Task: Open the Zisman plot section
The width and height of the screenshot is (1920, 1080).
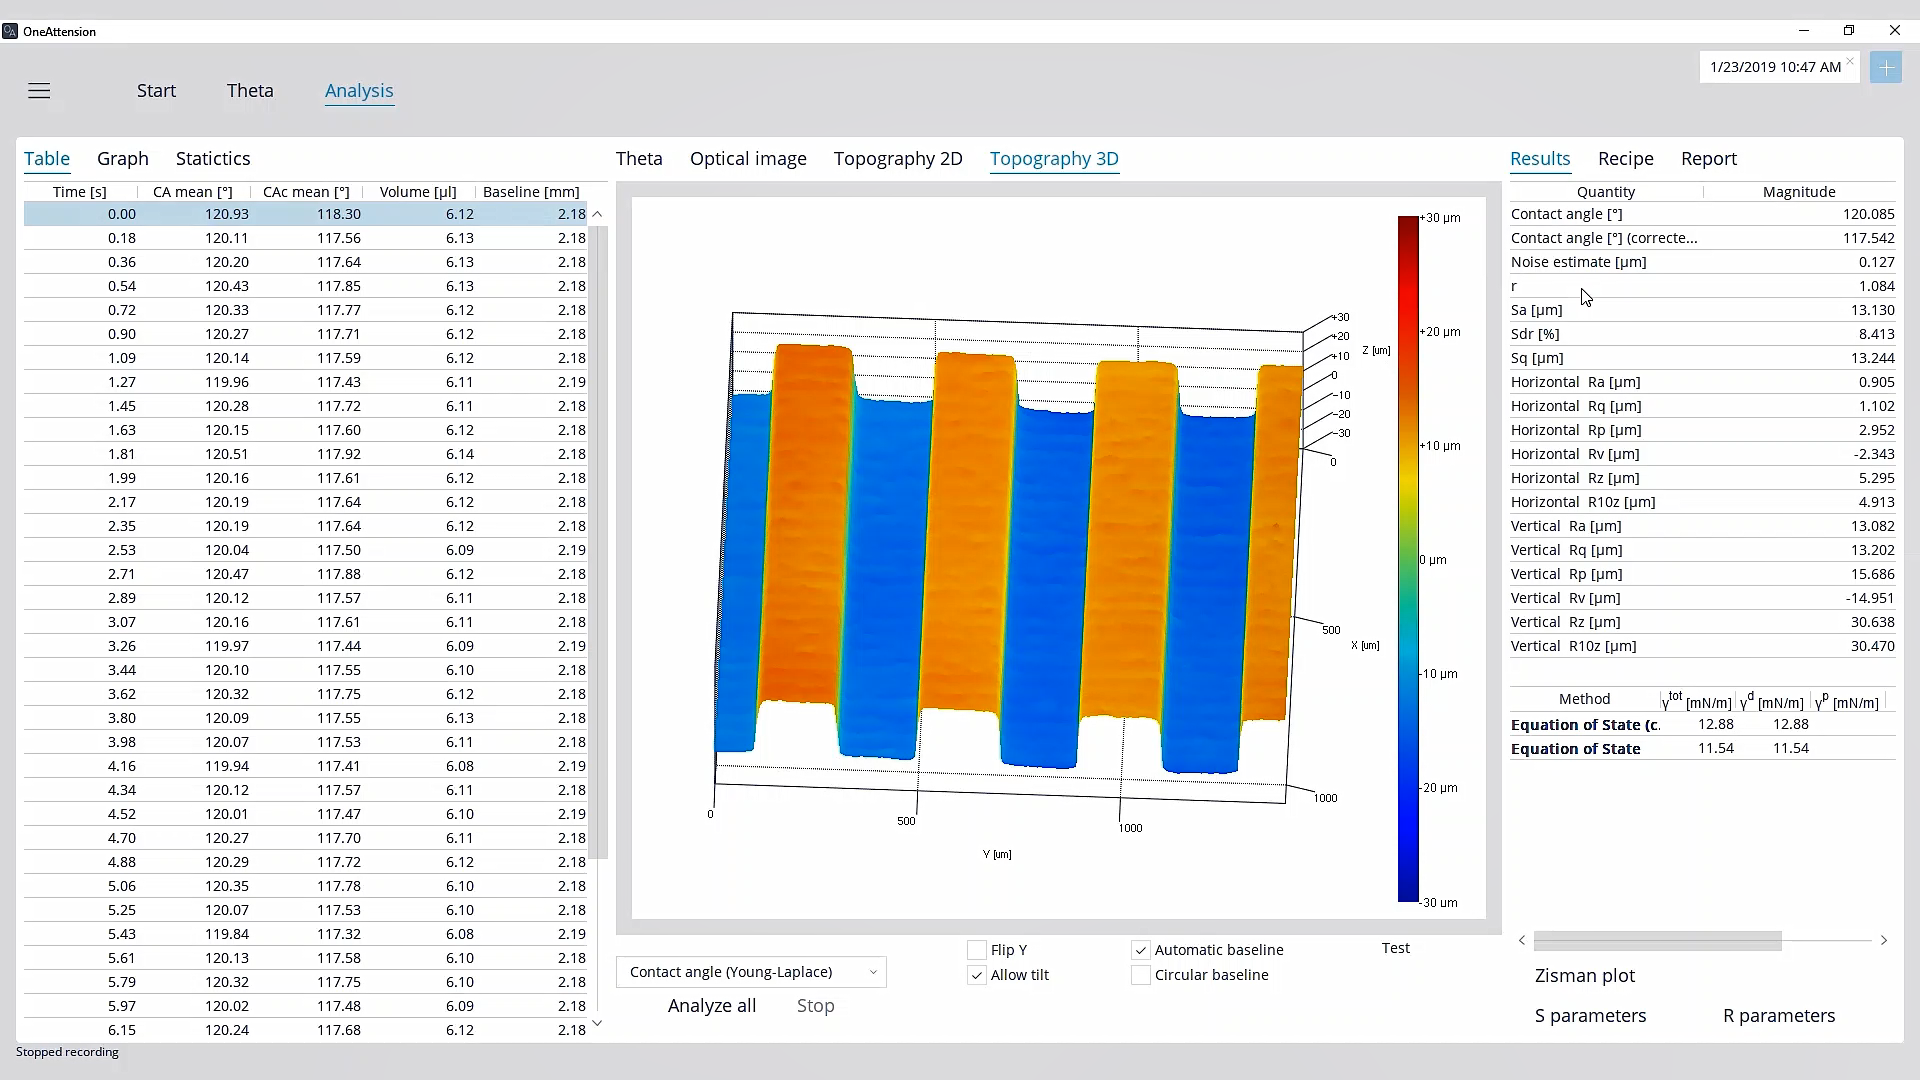Action: coord(1584,976)
